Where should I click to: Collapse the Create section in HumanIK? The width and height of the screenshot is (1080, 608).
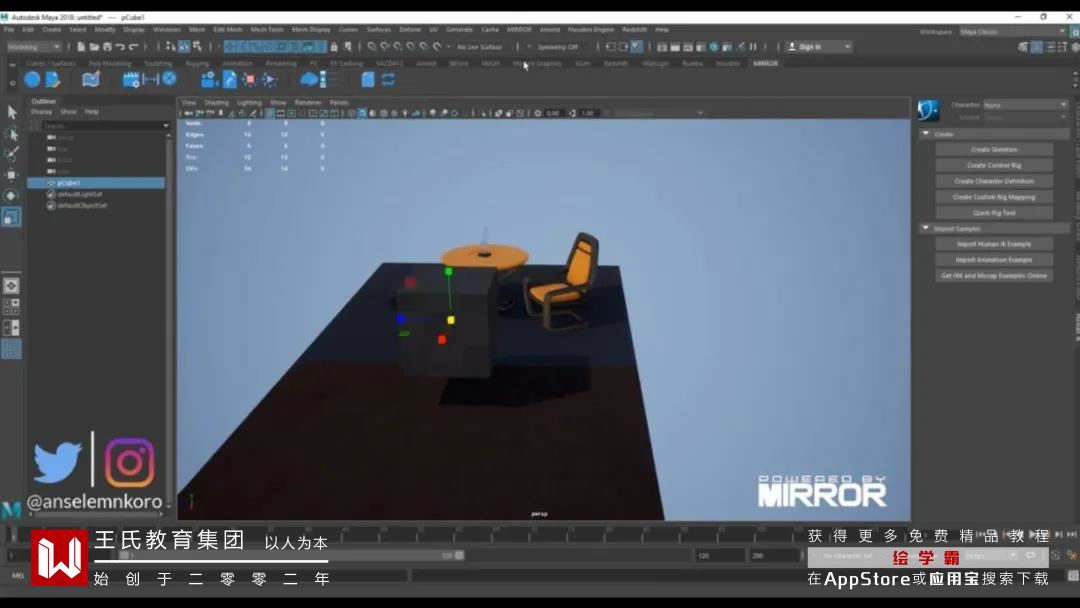[926, 134]
